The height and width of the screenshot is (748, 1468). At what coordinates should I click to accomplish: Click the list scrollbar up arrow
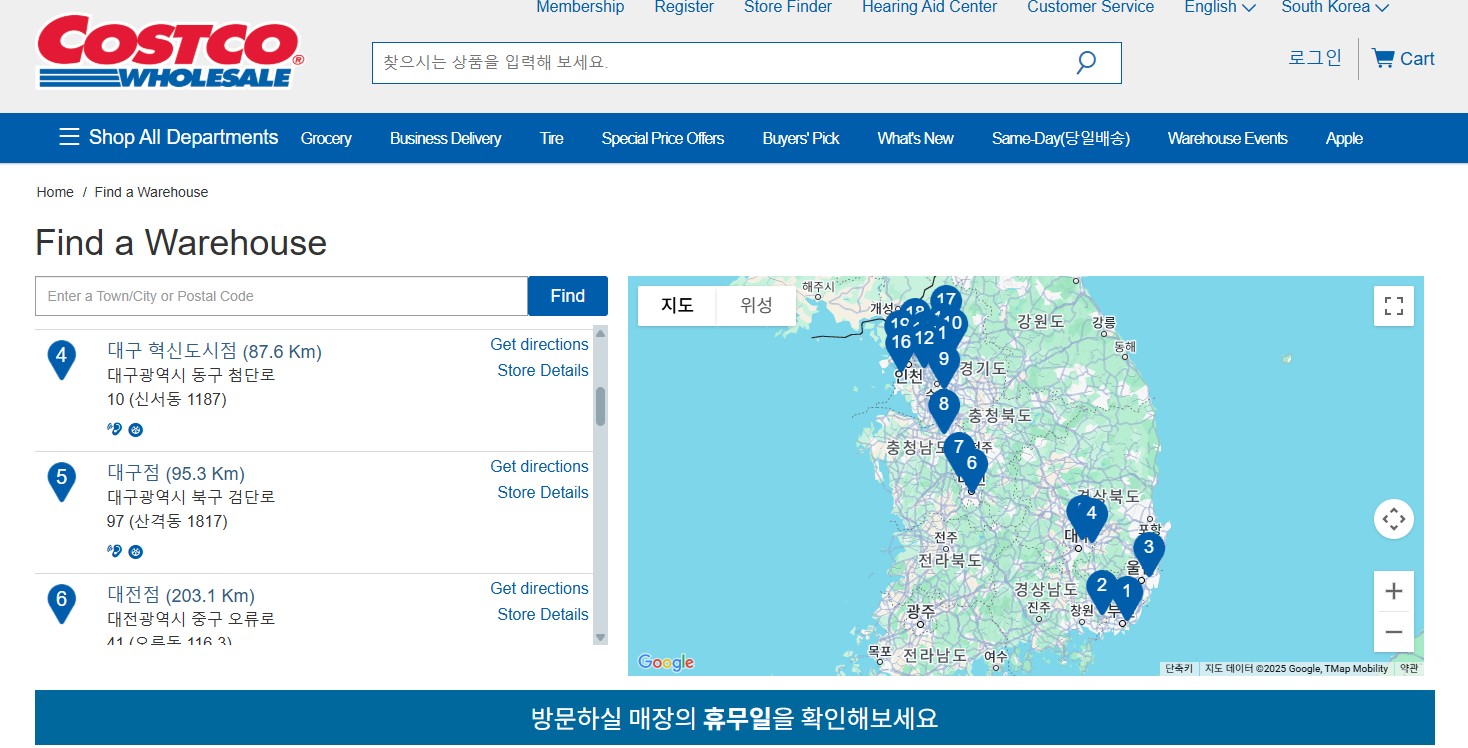pyautogui.click(x=601, y=333)
